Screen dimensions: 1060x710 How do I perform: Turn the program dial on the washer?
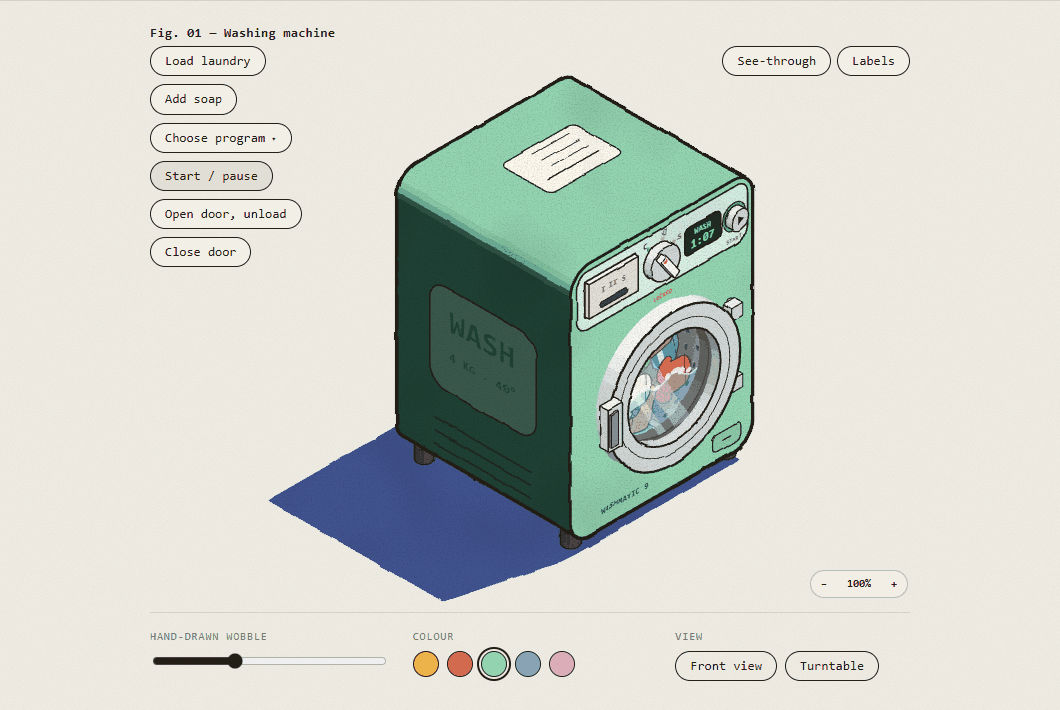coord(661,262)
